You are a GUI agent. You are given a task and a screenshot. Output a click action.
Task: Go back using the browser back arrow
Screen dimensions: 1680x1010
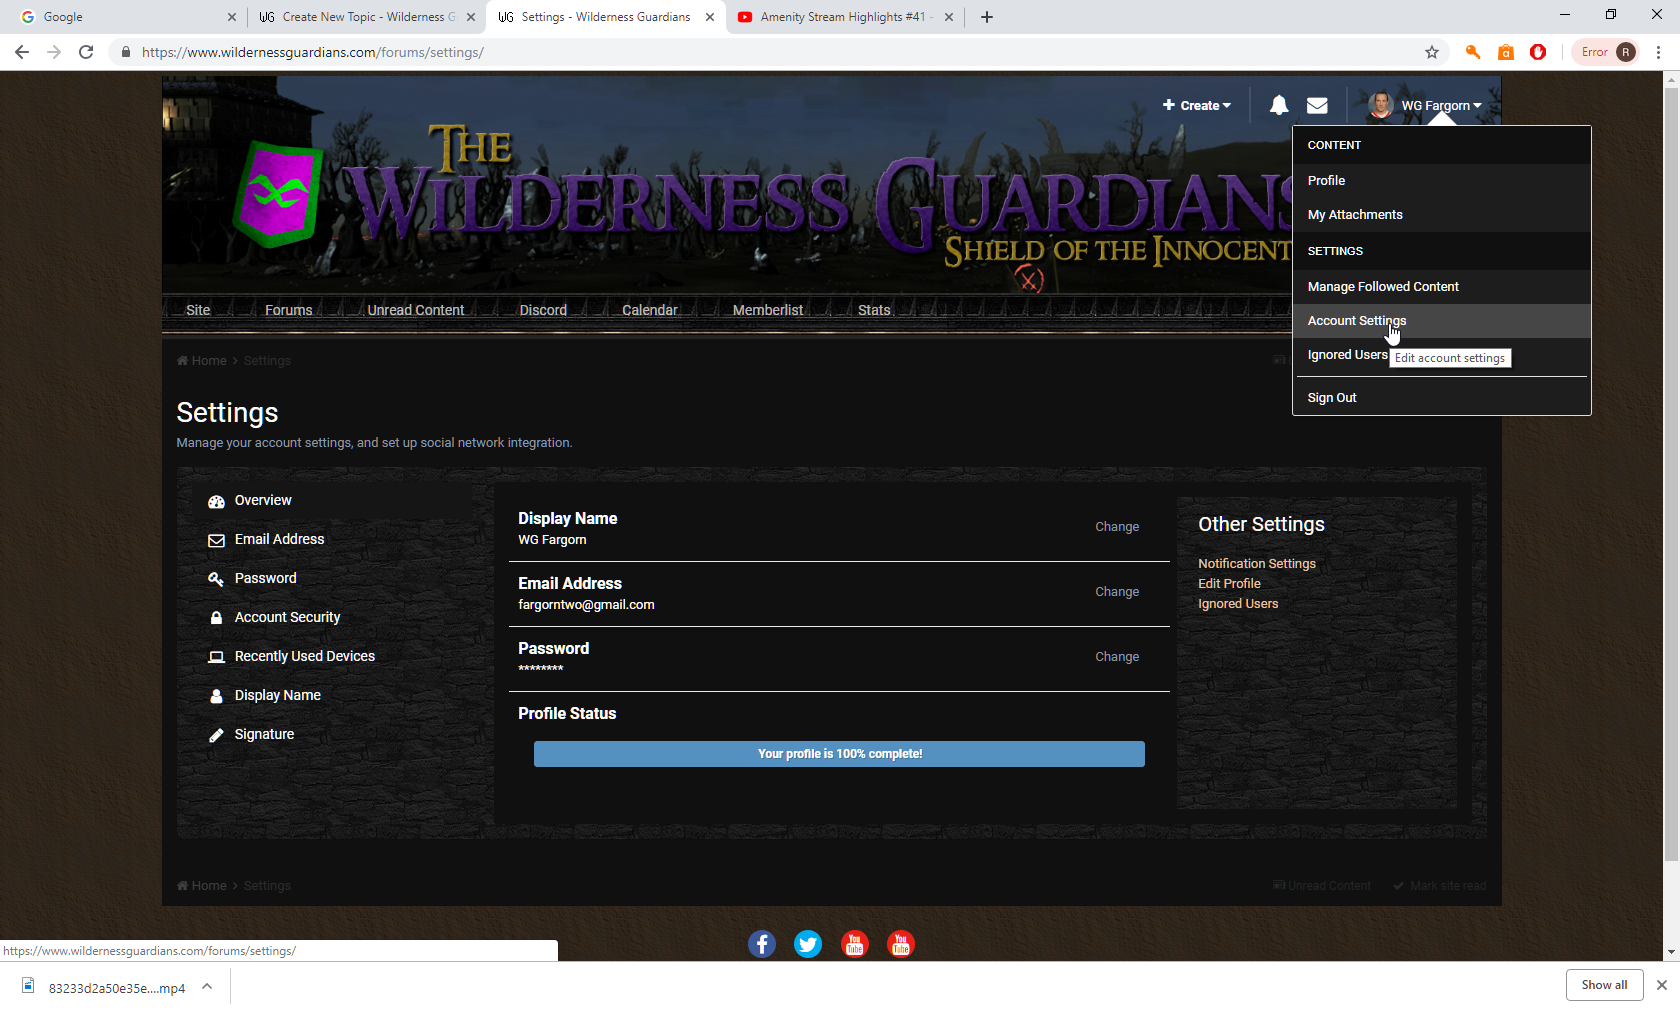(22, 52)
